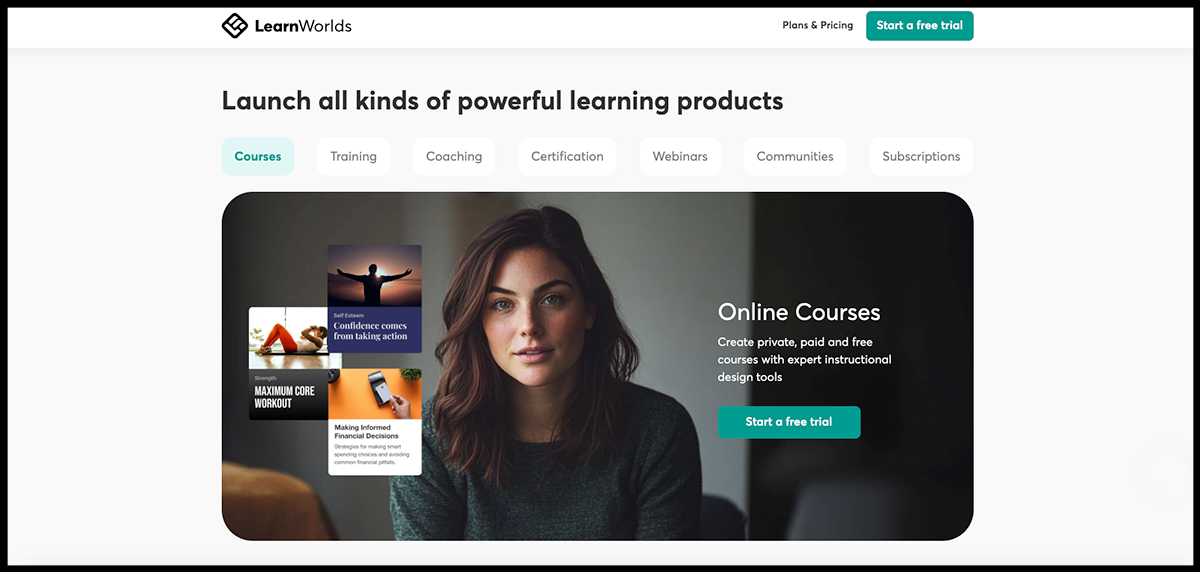Click the LearnWorlds wordmark in header
The width and height of the screenshot is (1200, 572).
(303, 26)
